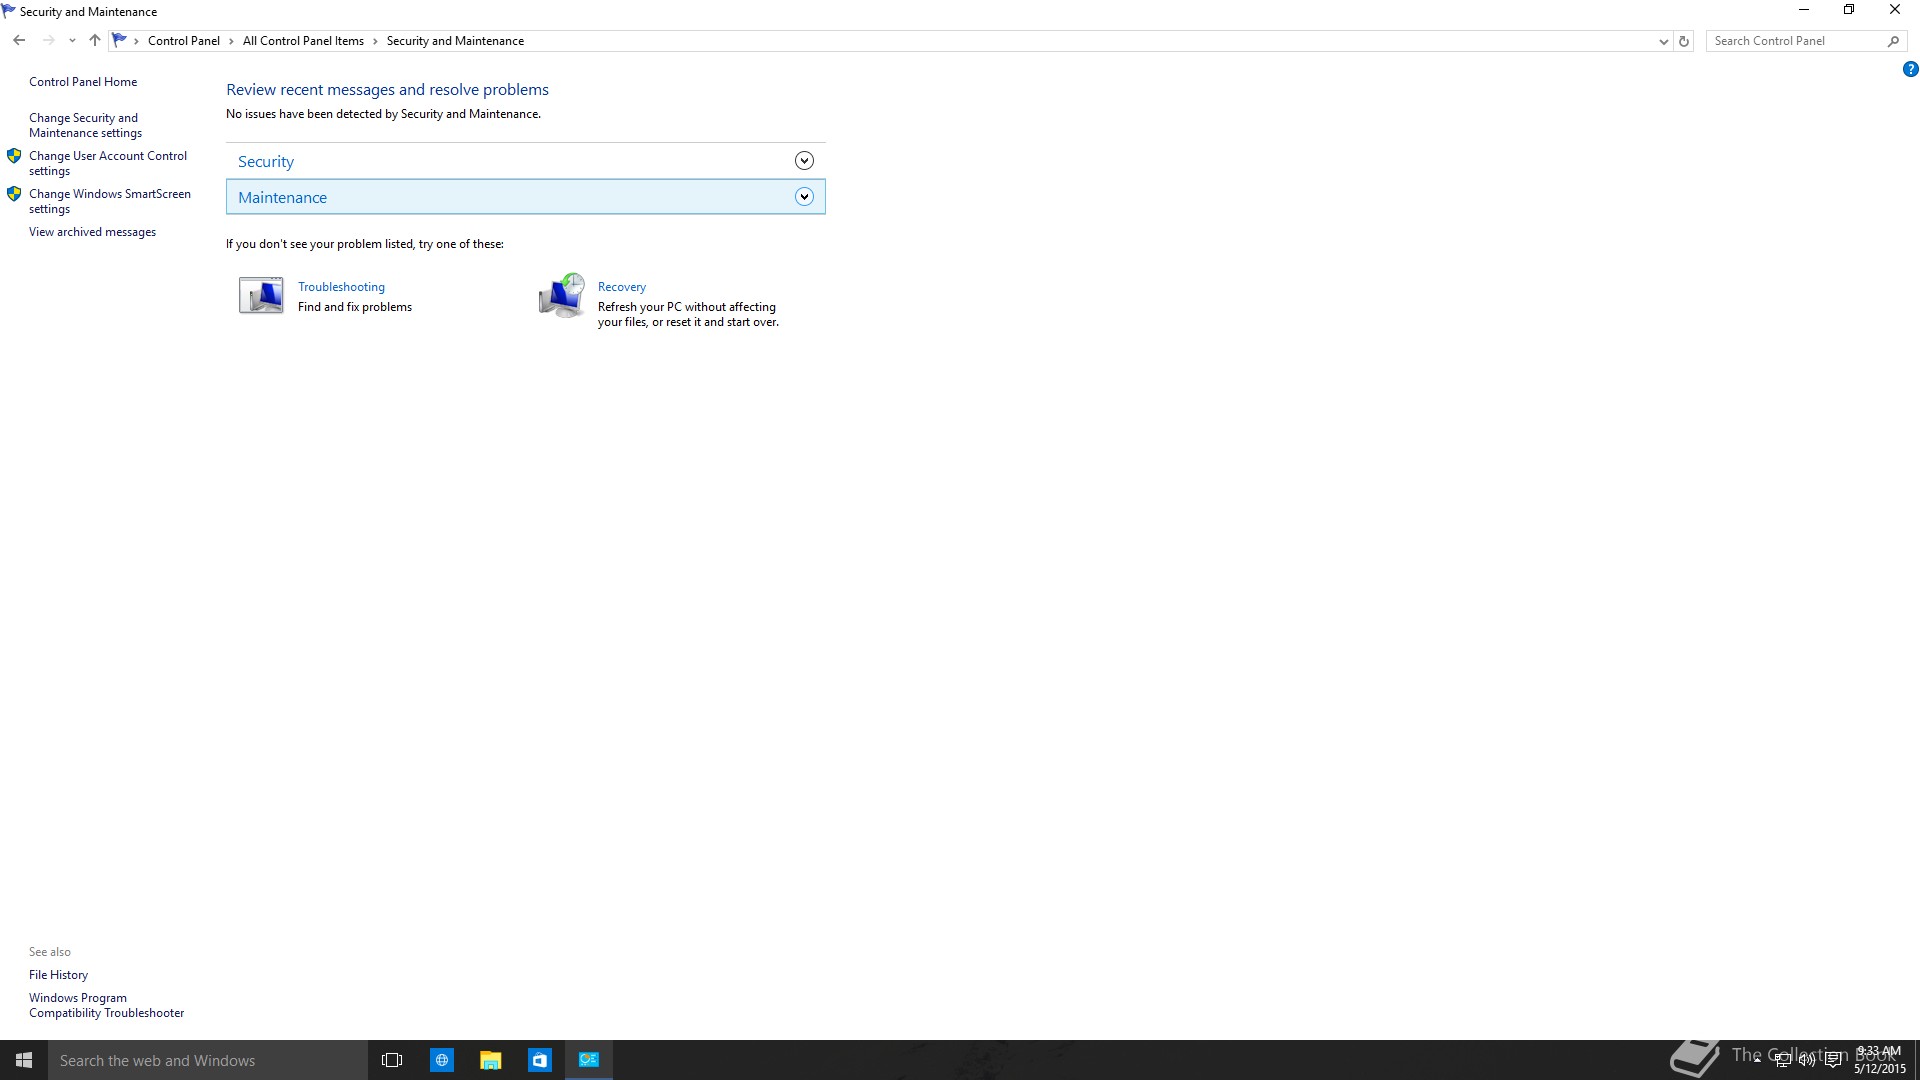The height and width of the screenshot is (1080, 1920).
Task: Click the search magnifier icon
Action: pos(1893,41)
